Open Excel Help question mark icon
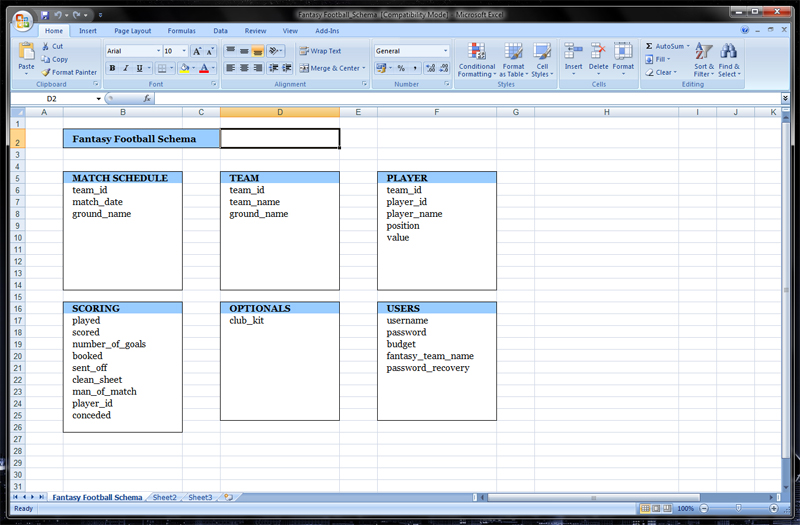The height and width of the screenshot is (525, 800). [x=745, y=30]
